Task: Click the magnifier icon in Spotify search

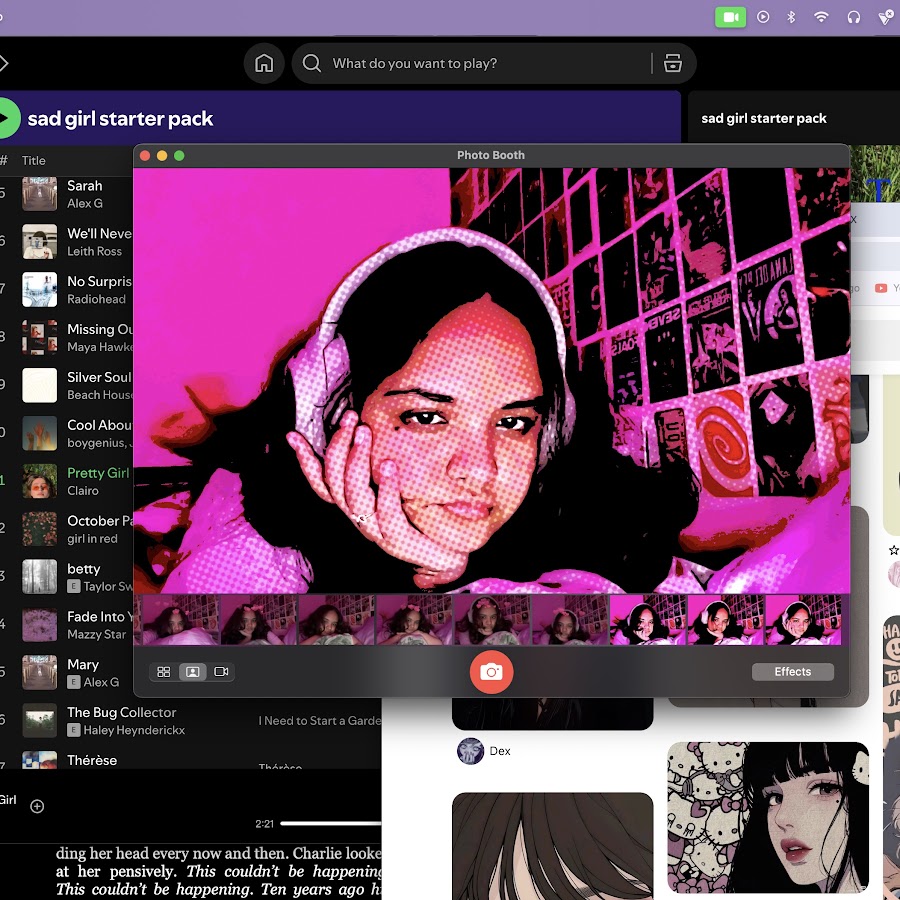Action: (312, 63)
